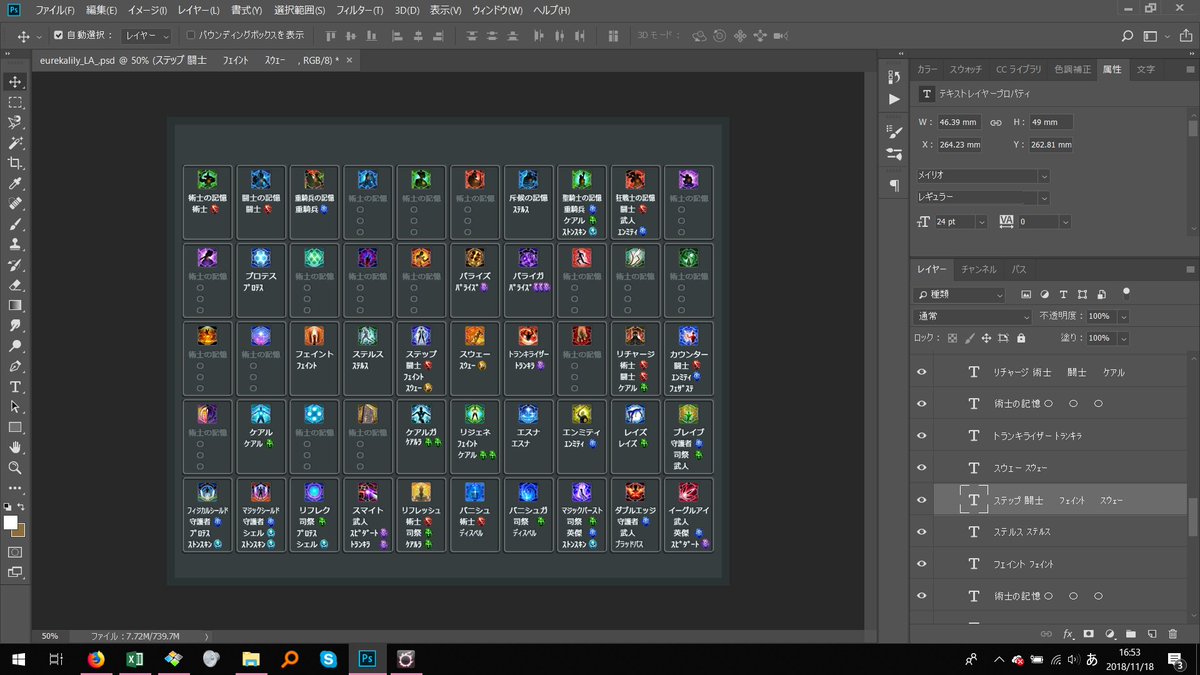Select the Eyedropper tool

[15, 184]
